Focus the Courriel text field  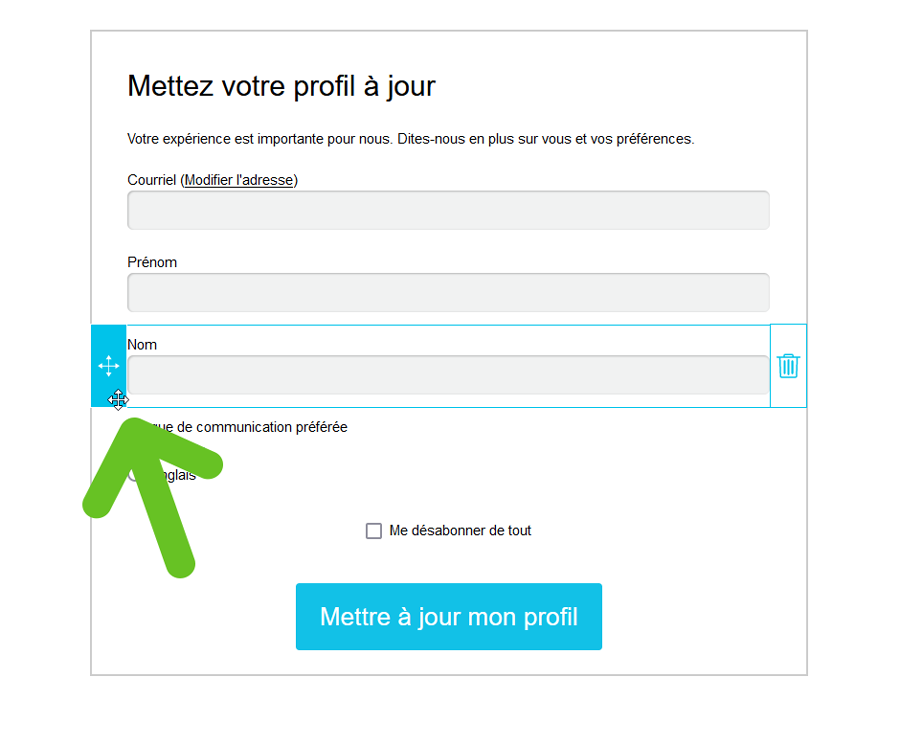(448, 211)
